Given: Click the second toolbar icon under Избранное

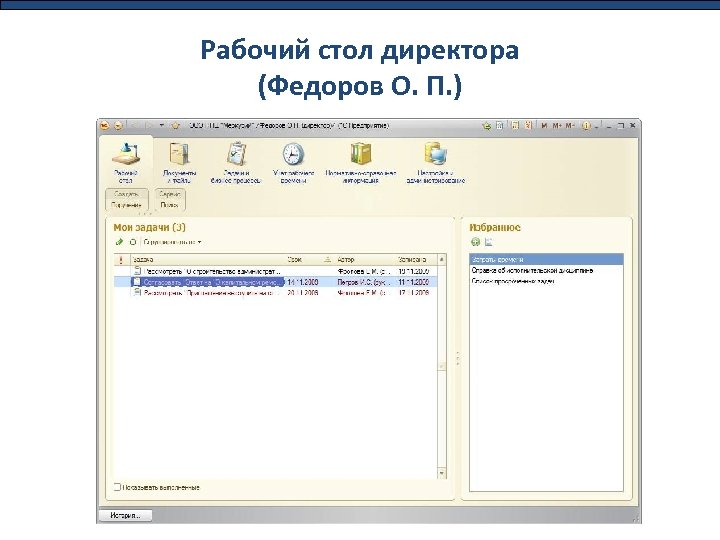Looking at the screenshot, I should point(488,242).
